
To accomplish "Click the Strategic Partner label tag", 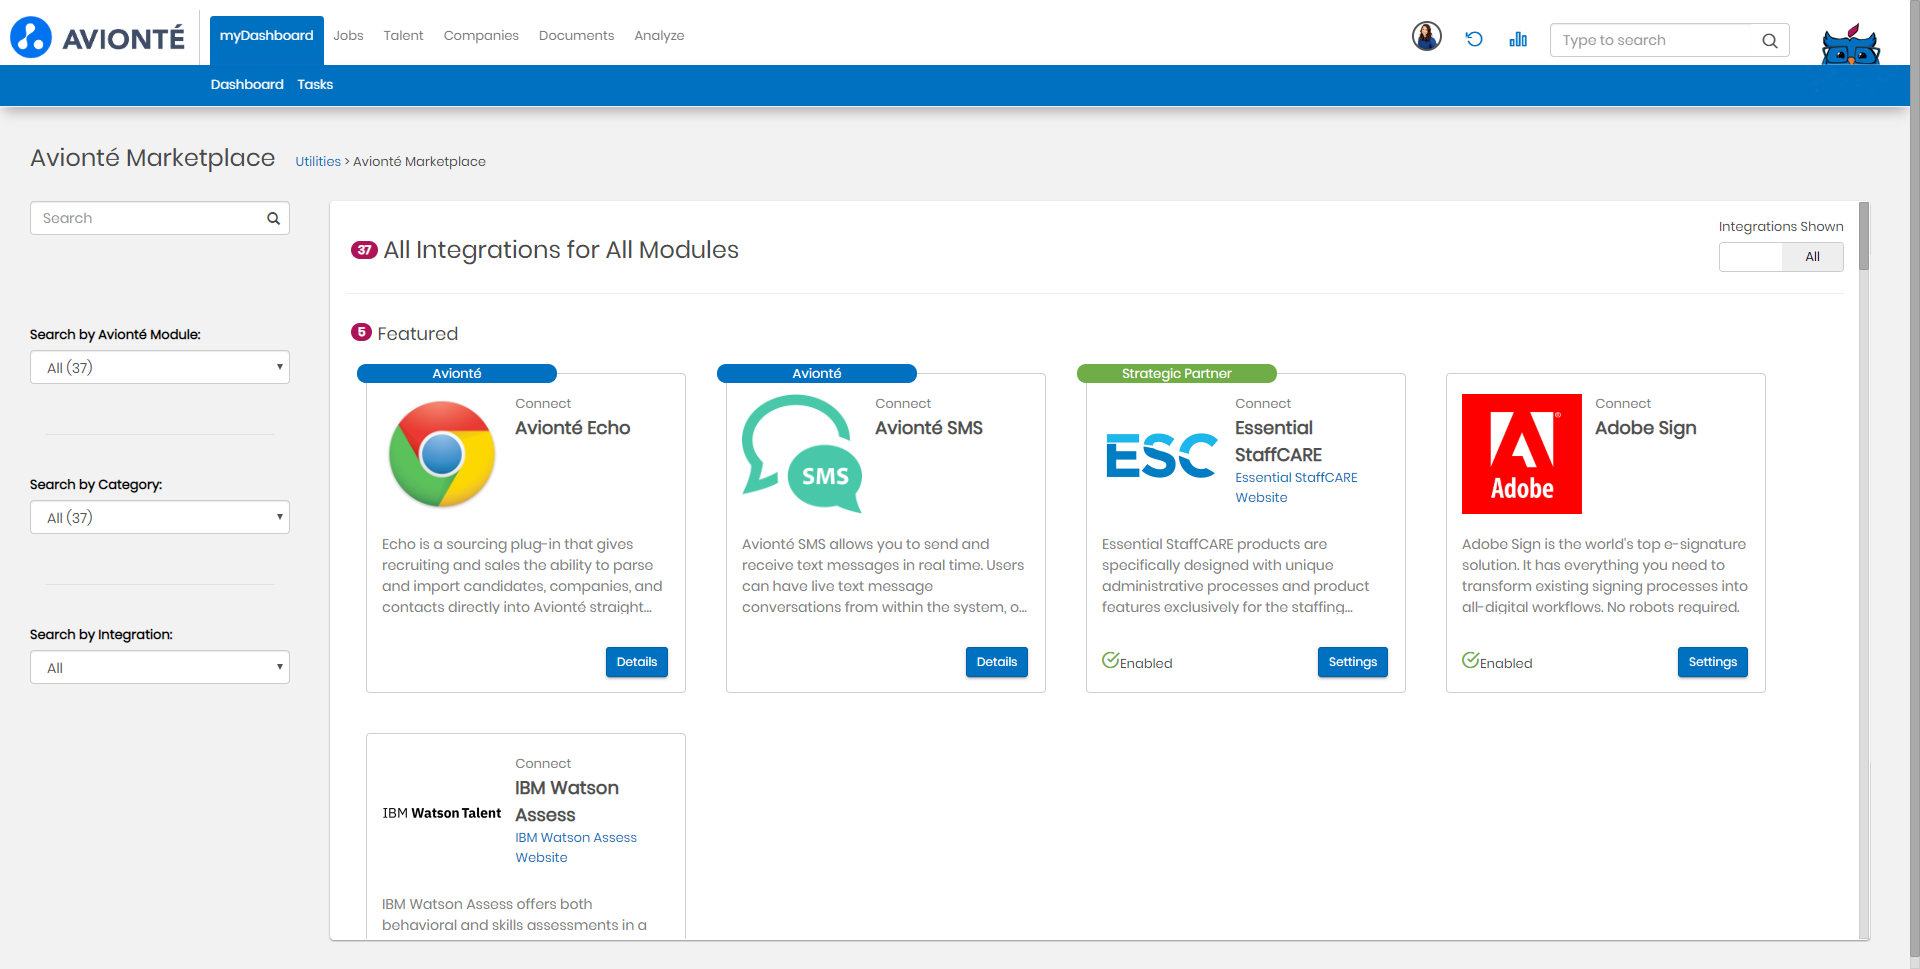I will [x=1177, y=374].
